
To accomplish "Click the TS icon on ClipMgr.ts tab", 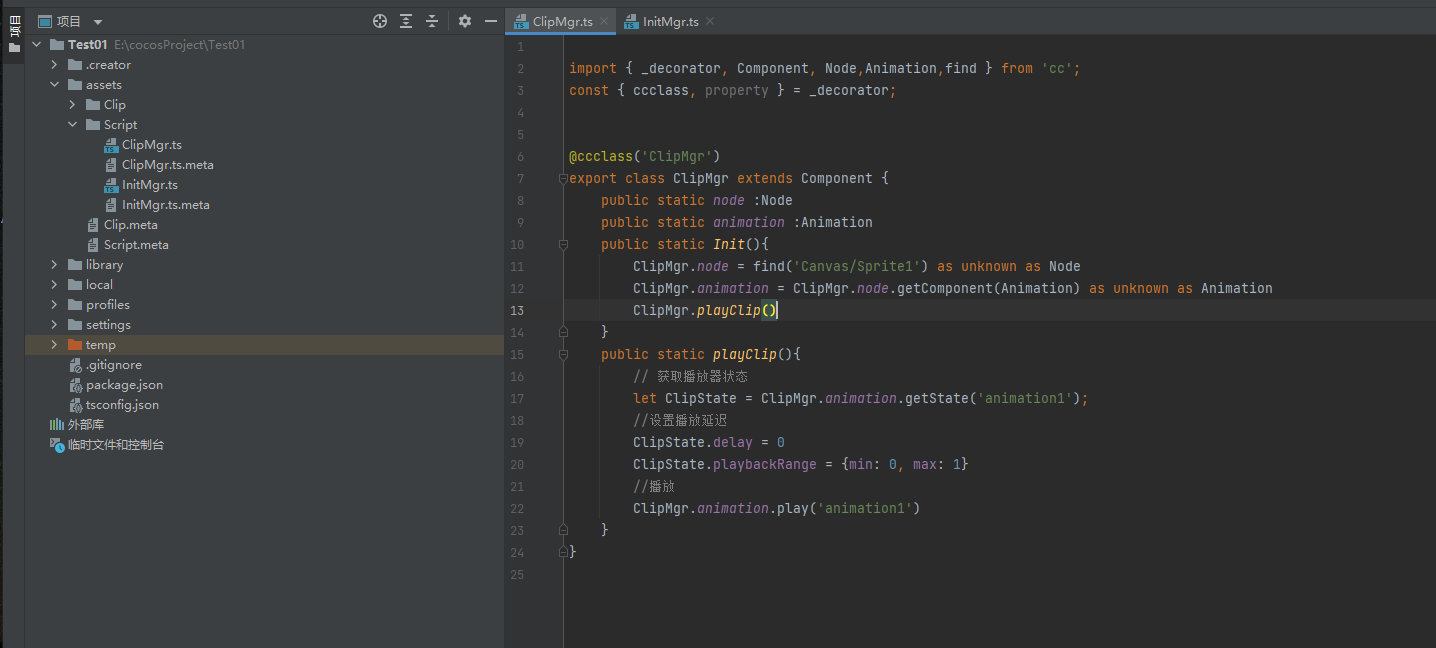I will click(521, 22).
